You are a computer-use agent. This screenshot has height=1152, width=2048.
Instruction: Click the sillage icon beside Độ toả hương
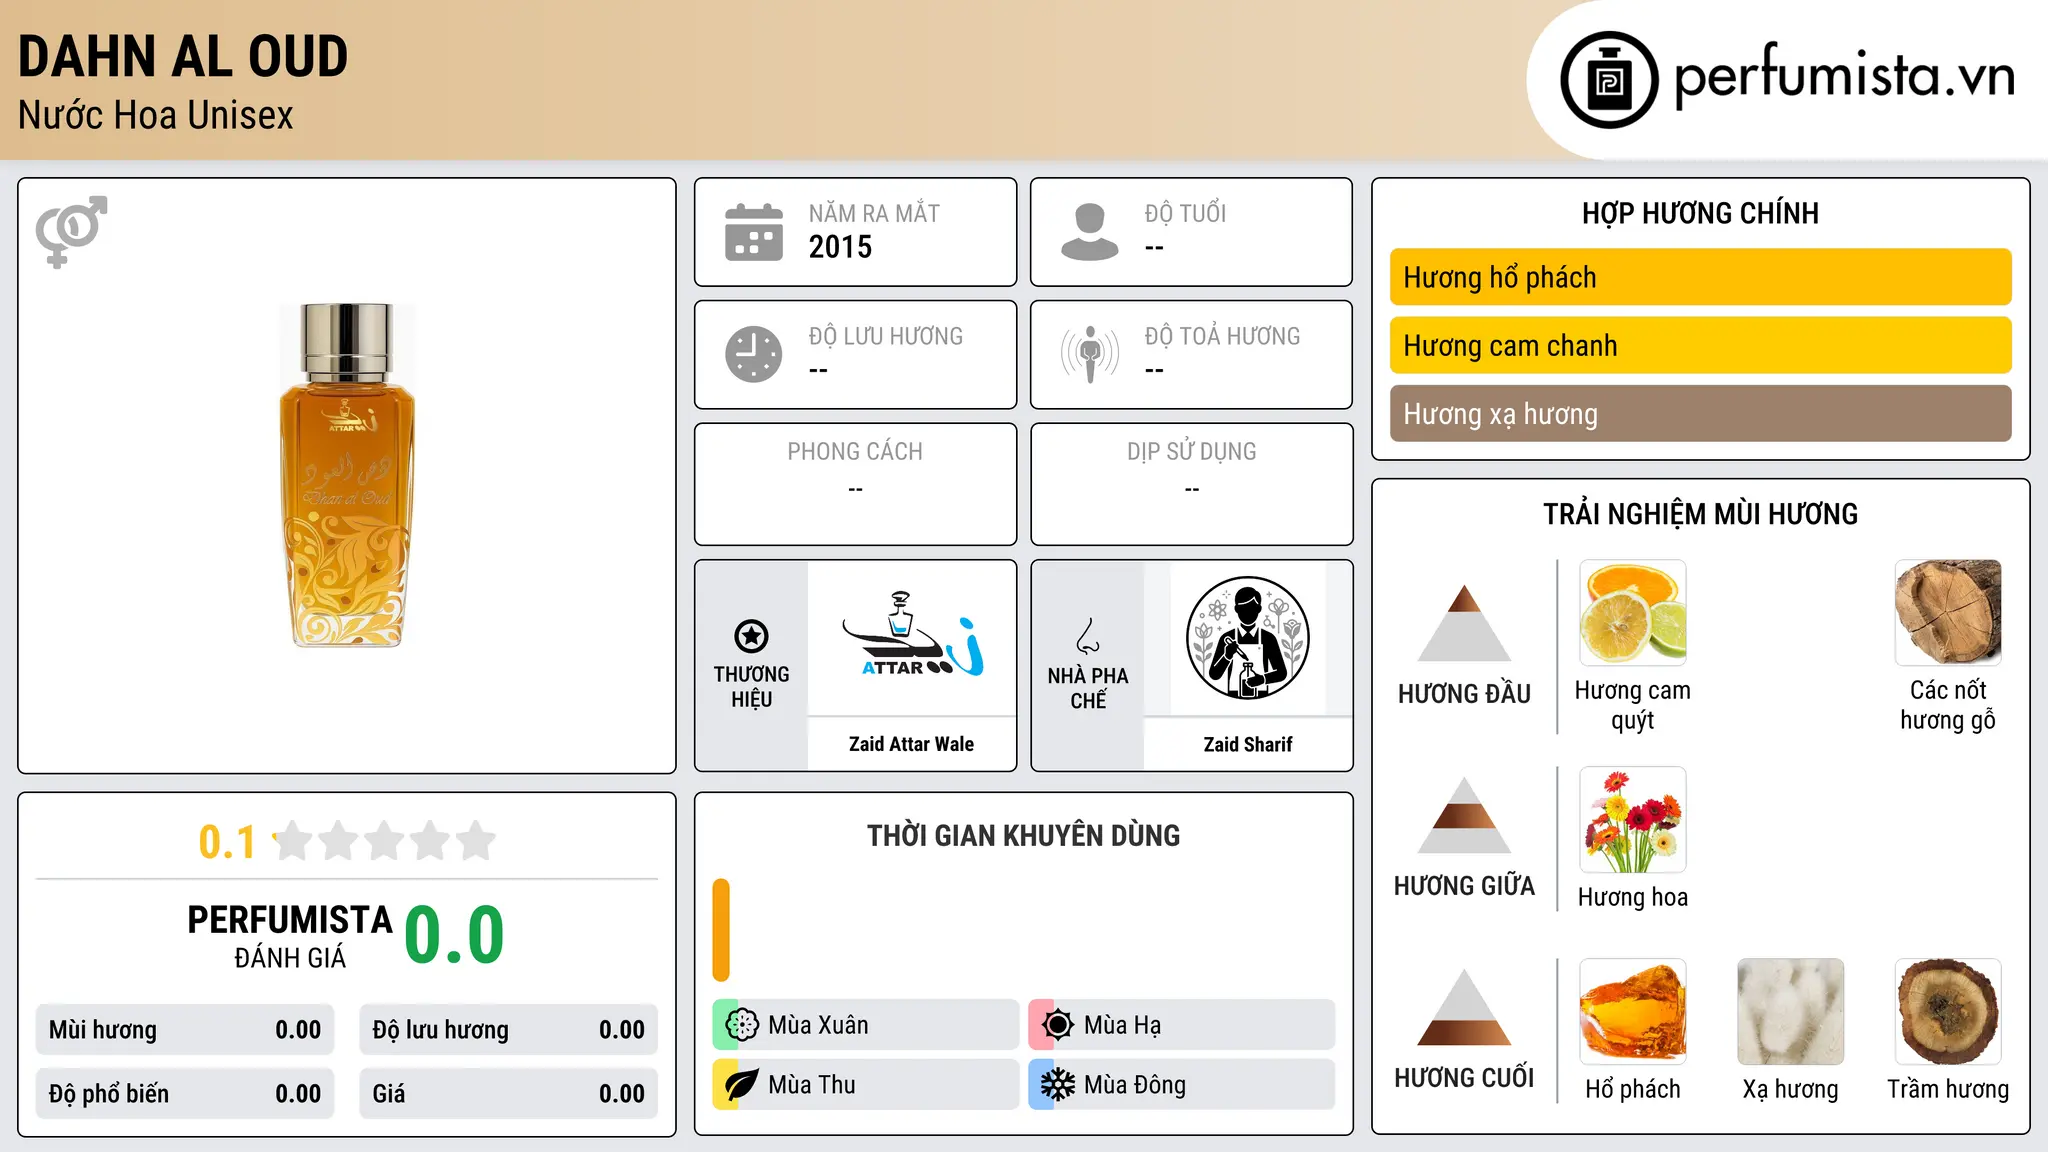point(1090,354)
